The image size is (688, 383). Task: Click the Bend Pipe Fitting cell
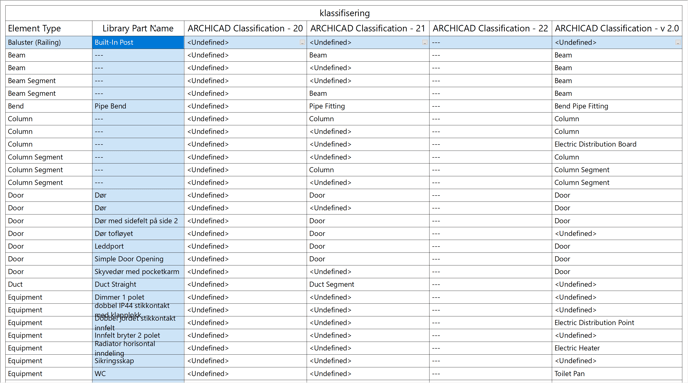point(617,106)
